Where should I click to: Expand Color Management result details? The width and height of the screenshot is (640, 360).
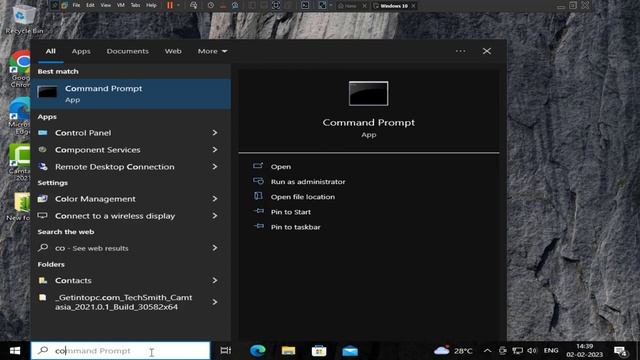pyautogui.click(x=215, y=199)
